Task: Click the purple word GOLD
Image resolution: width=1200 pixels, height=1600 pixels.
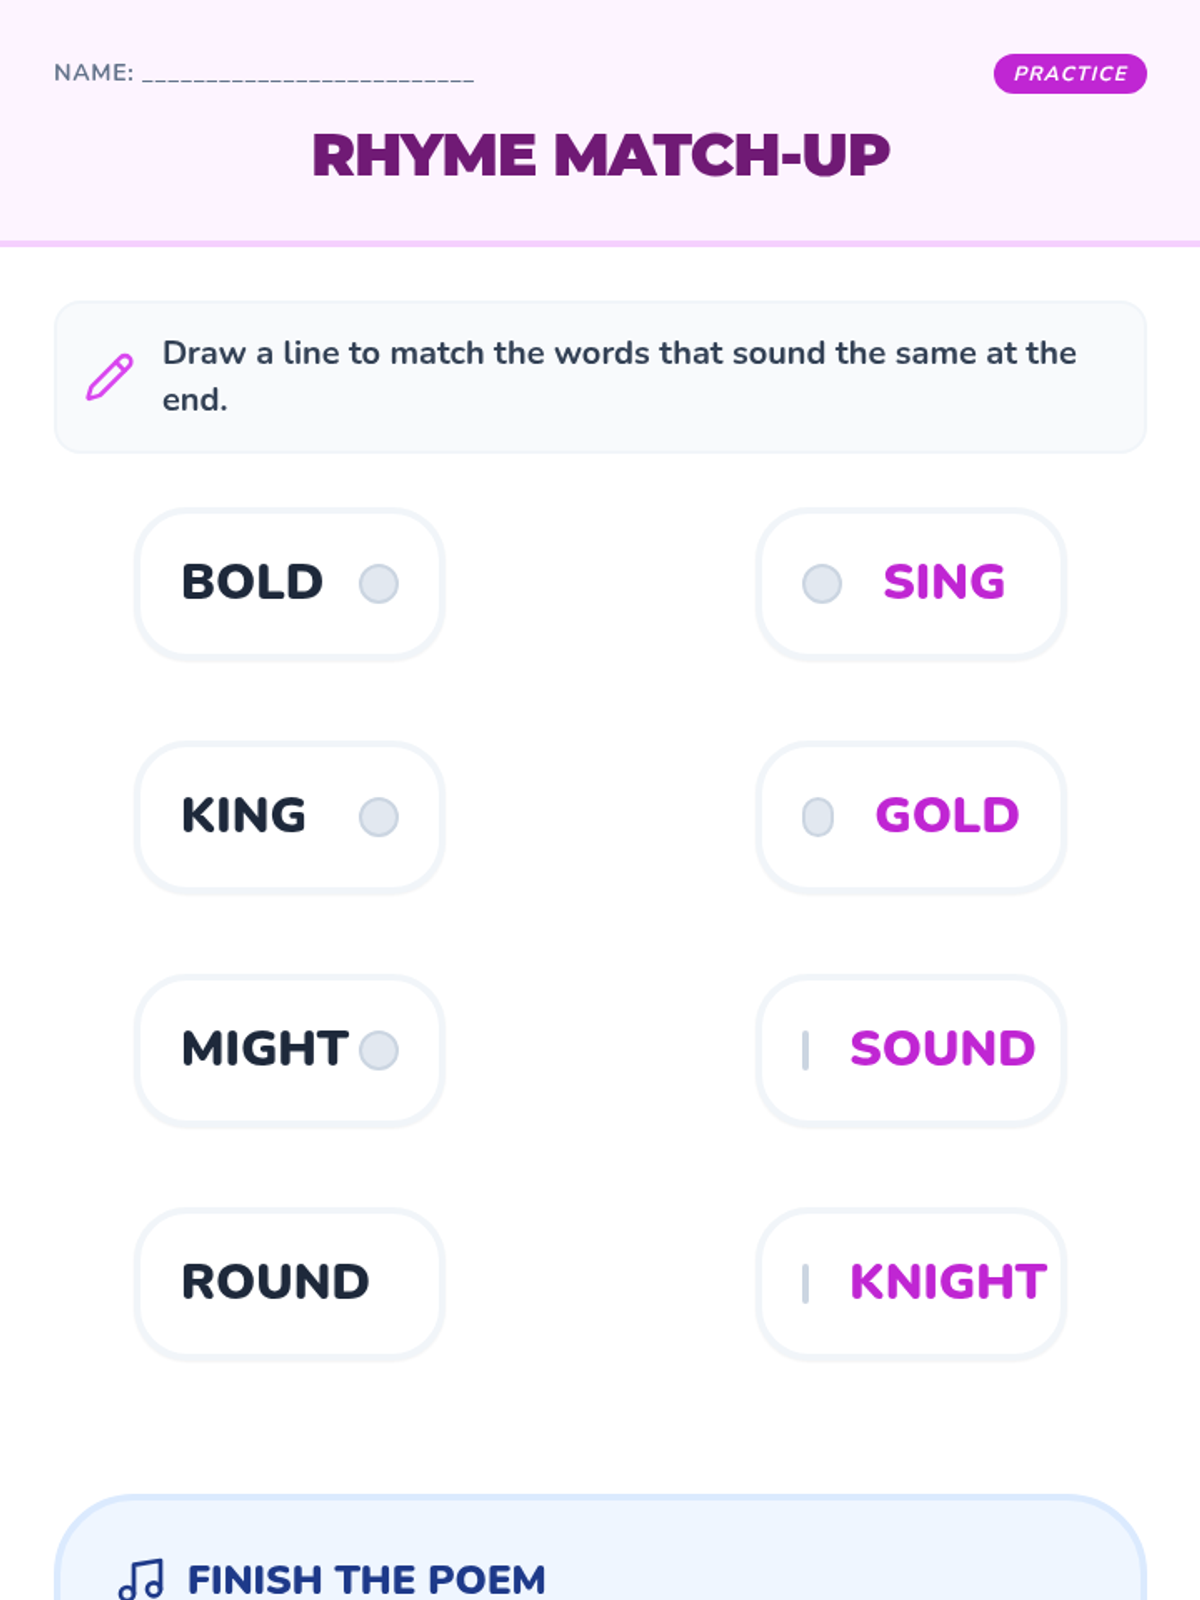Action: [x=947, y=816]
